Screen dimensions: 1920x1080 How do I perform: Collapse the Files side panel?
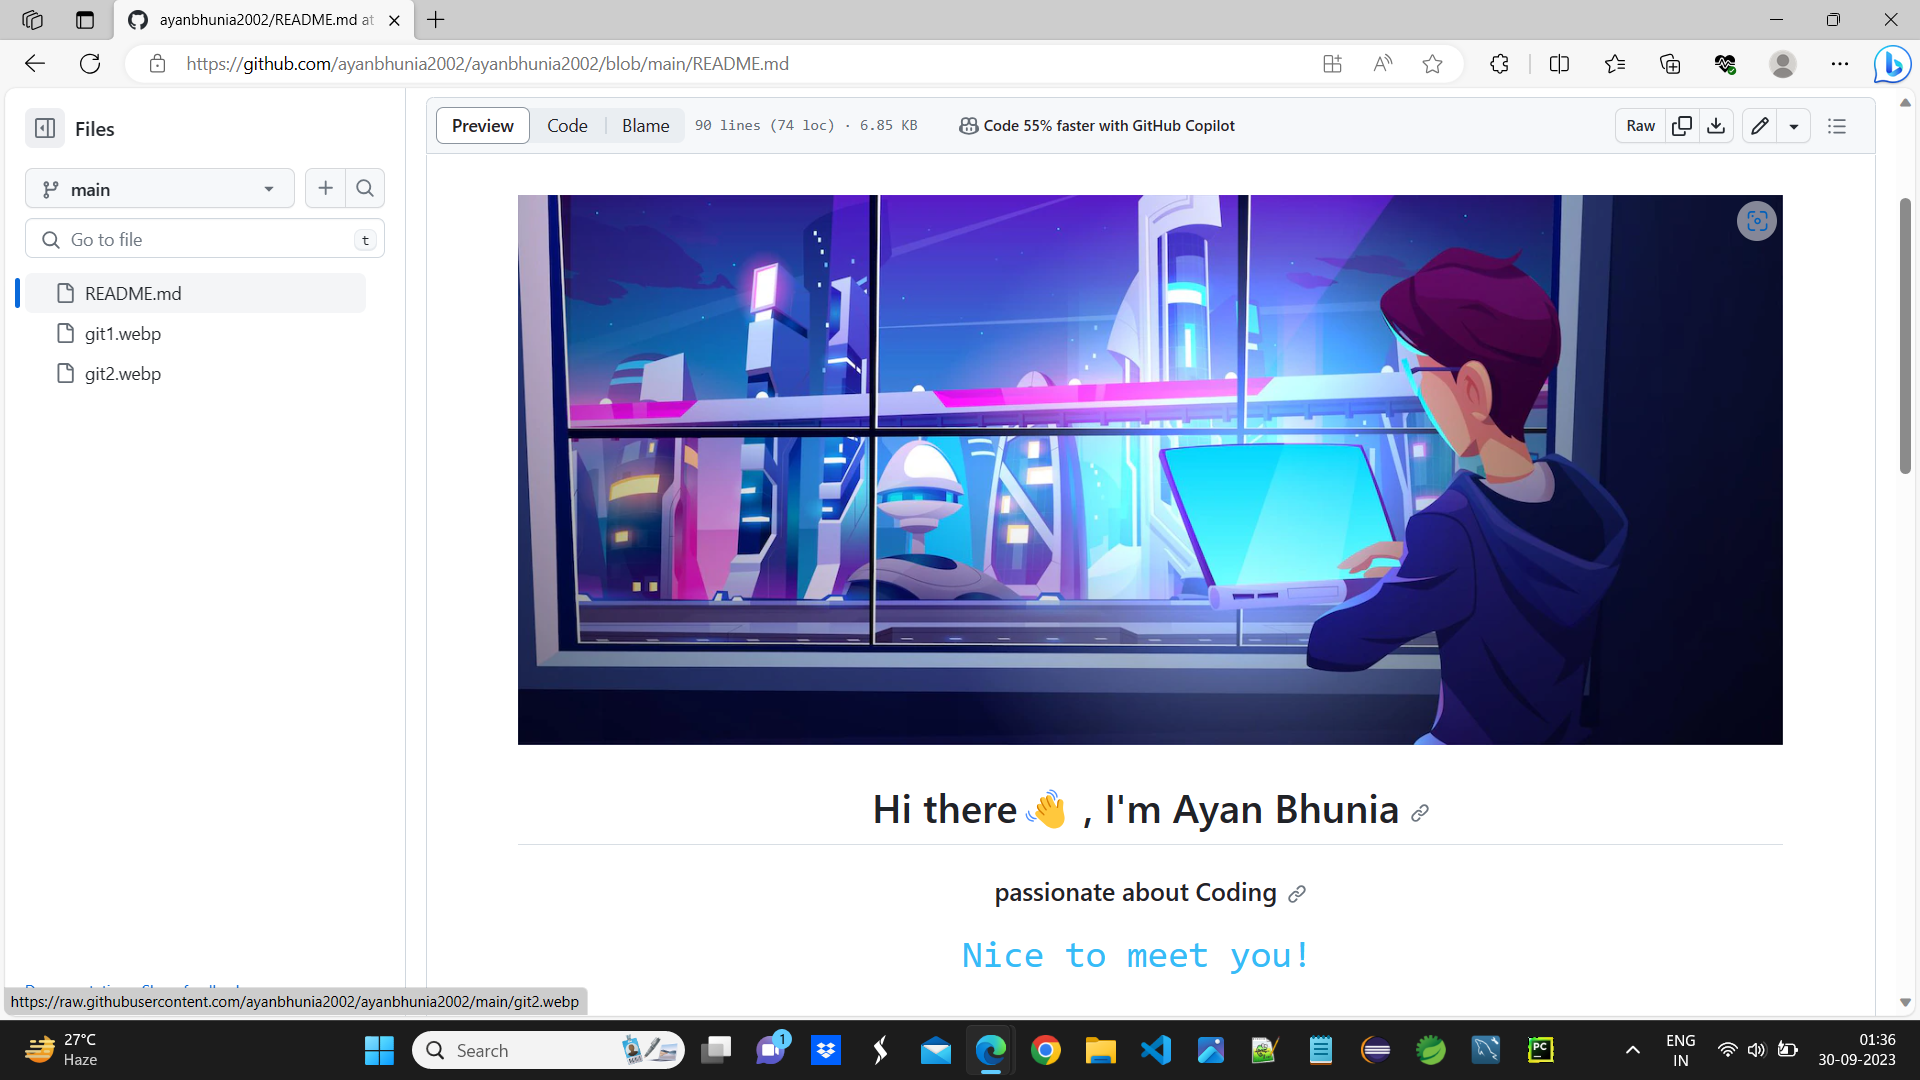point(44,128)
